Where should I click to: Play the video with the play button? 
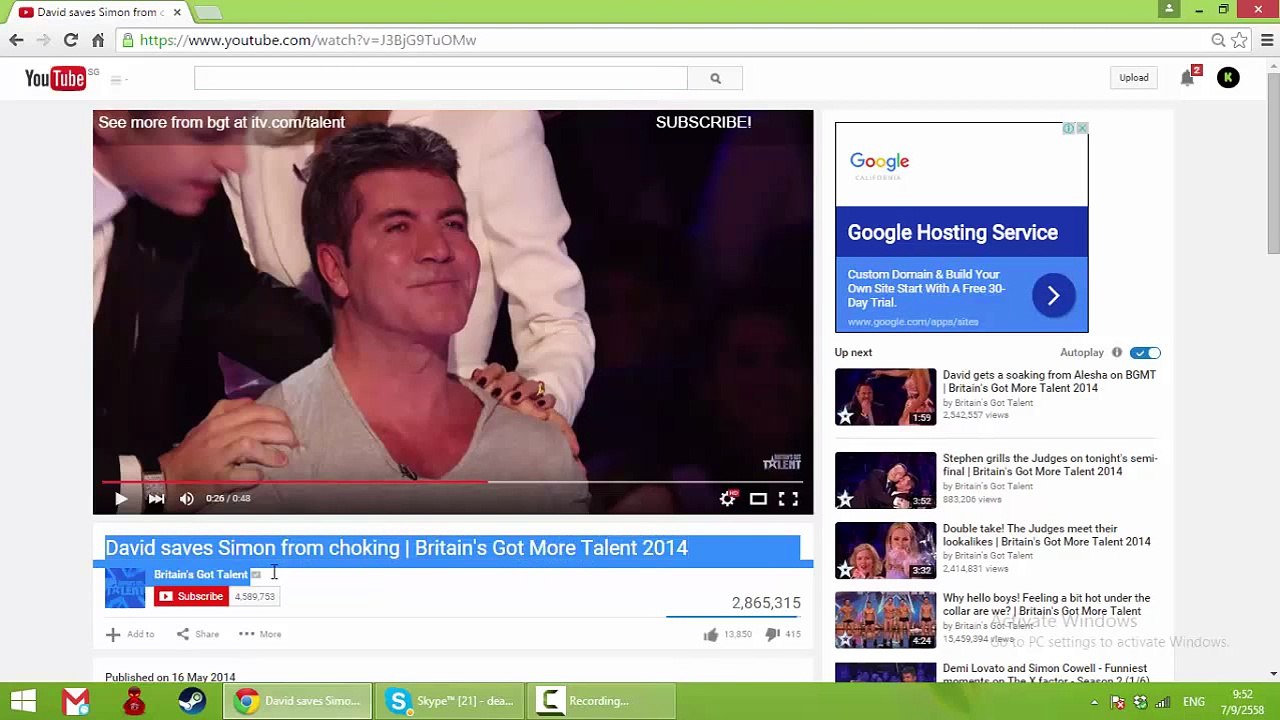pyautogui.click(x=121, y=498)
